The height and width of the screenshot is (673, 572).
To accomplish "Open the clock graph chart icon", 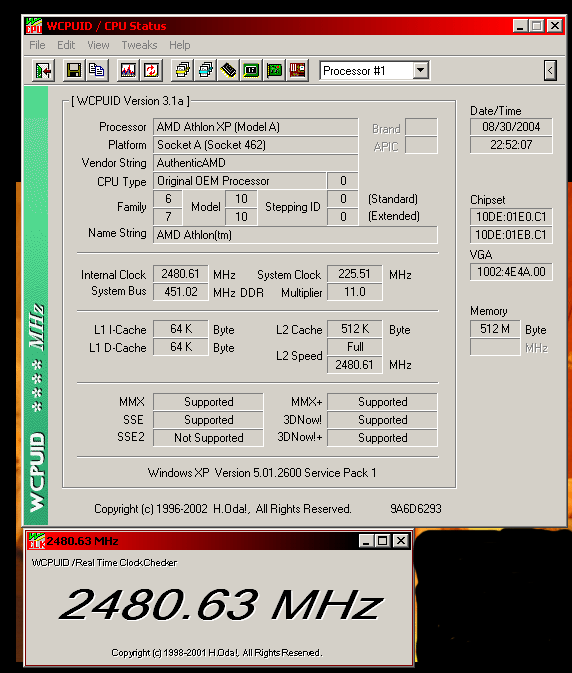I will tap(128, 70).
